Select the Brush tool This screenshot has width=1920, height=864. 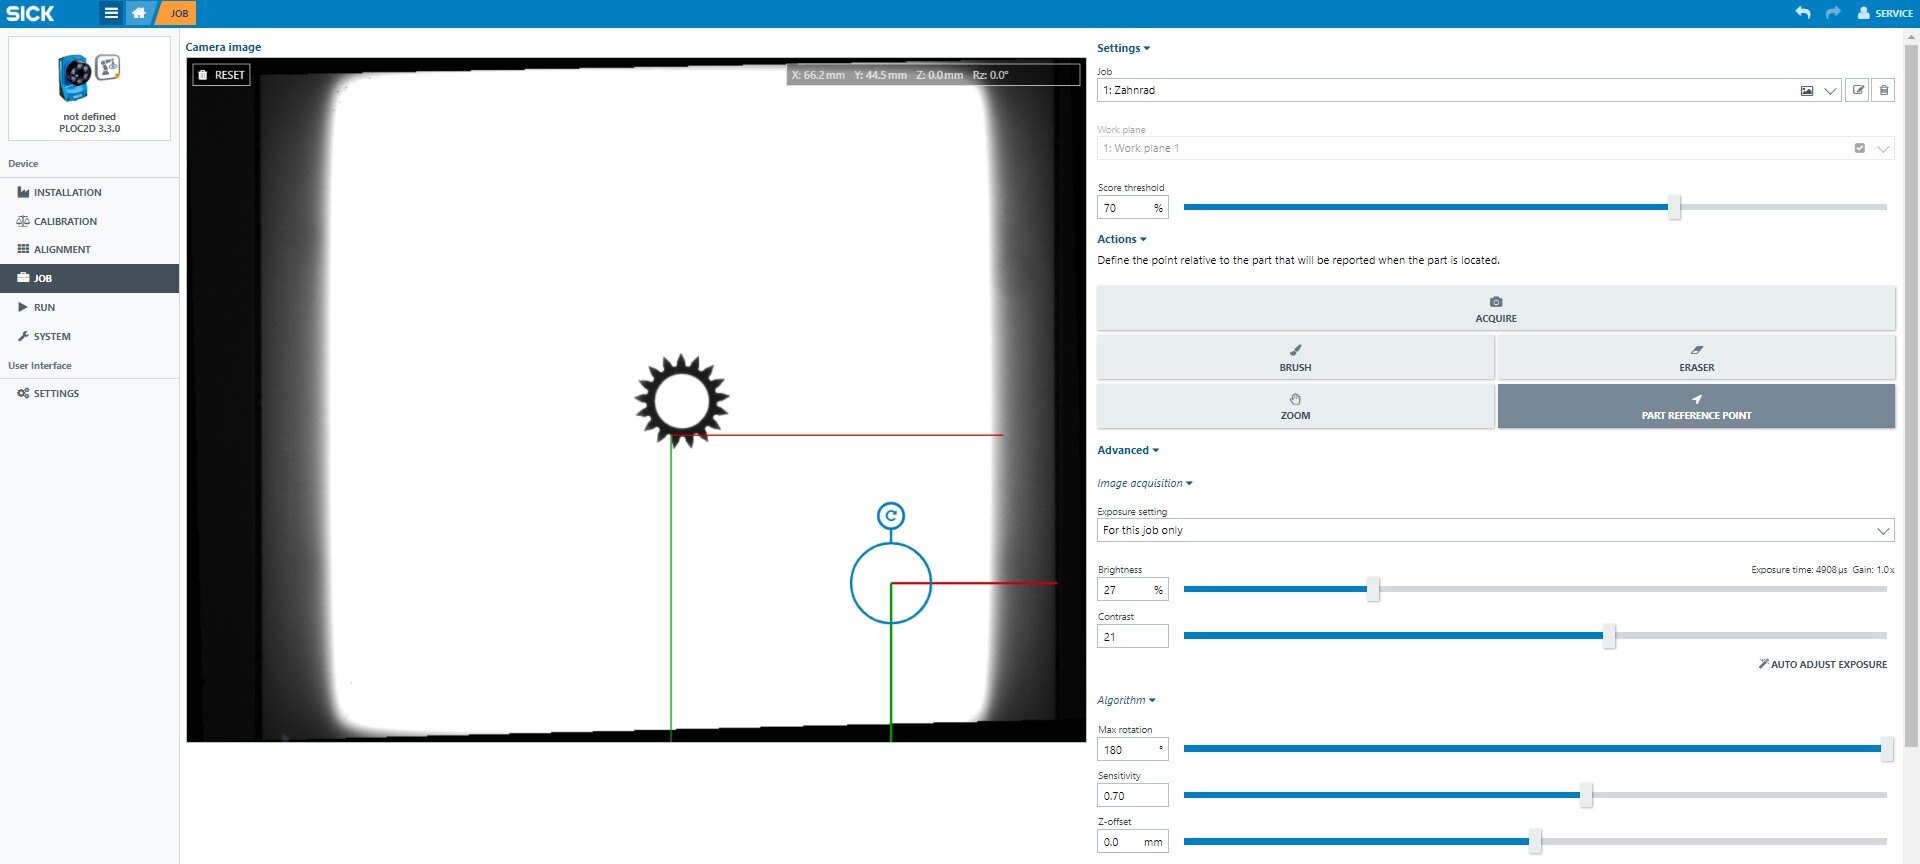tap(1295, 357)
